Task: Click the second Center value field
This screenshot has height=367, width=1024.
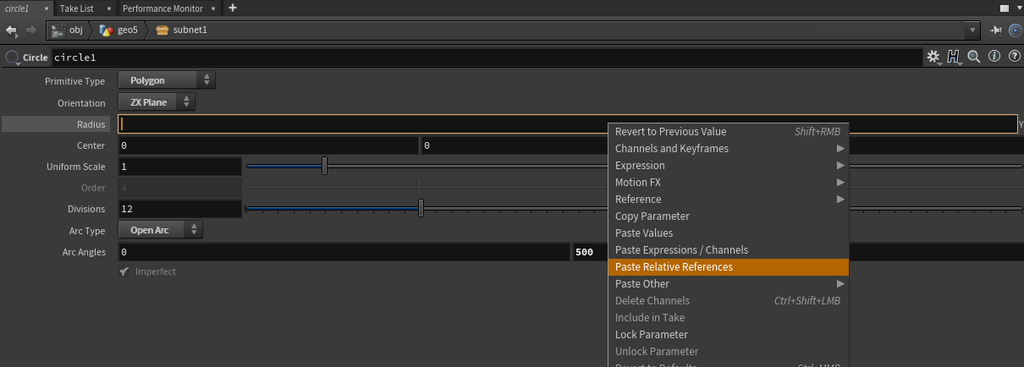Action: 515,146
